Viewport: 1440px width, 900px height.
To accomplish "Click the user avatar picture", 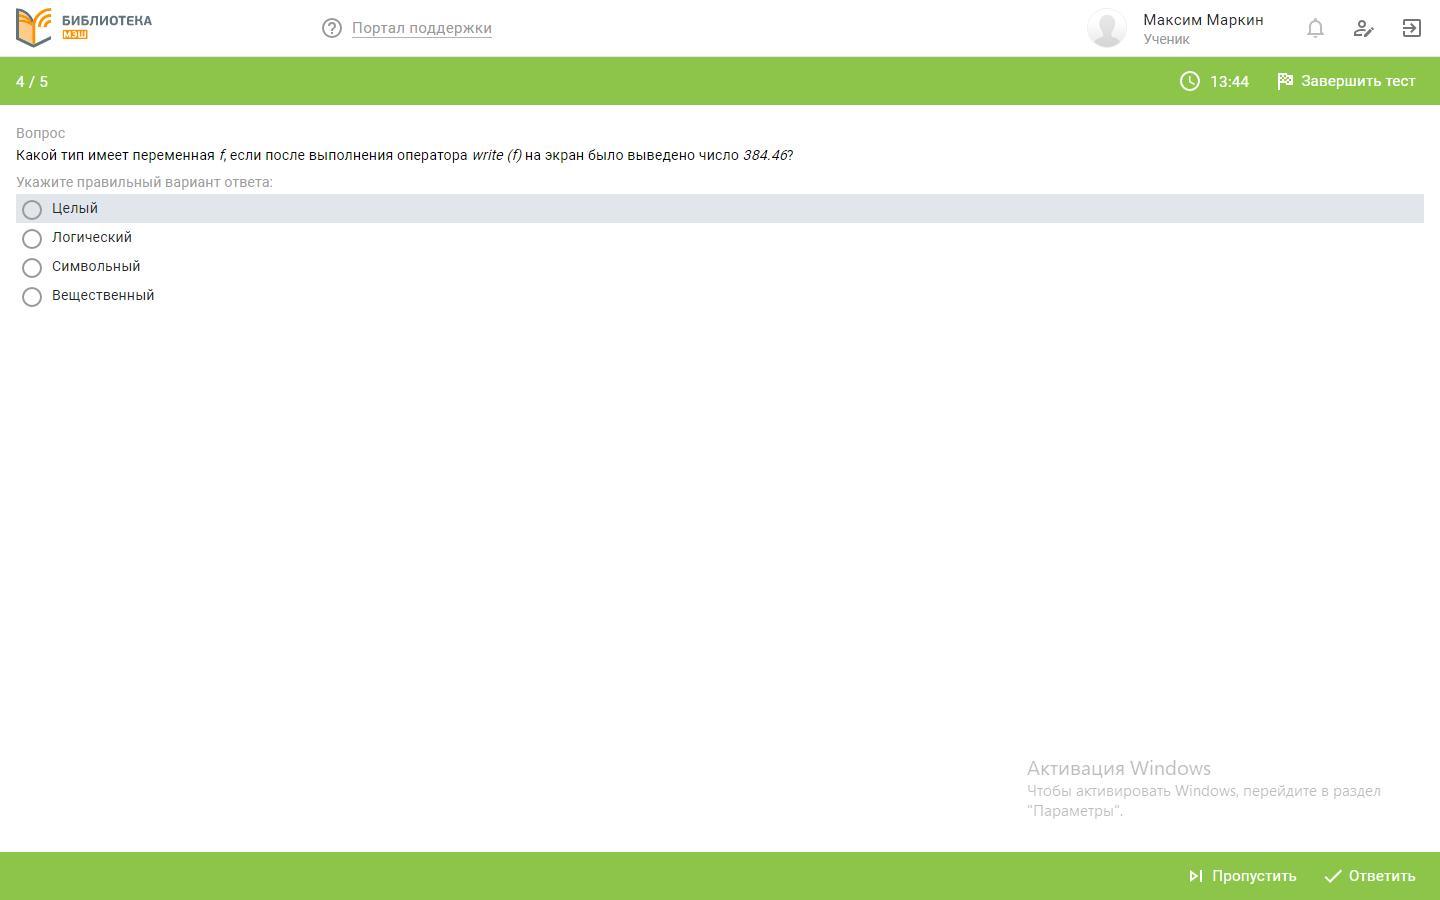I will pyautogui.click(x=1107, y=28).
